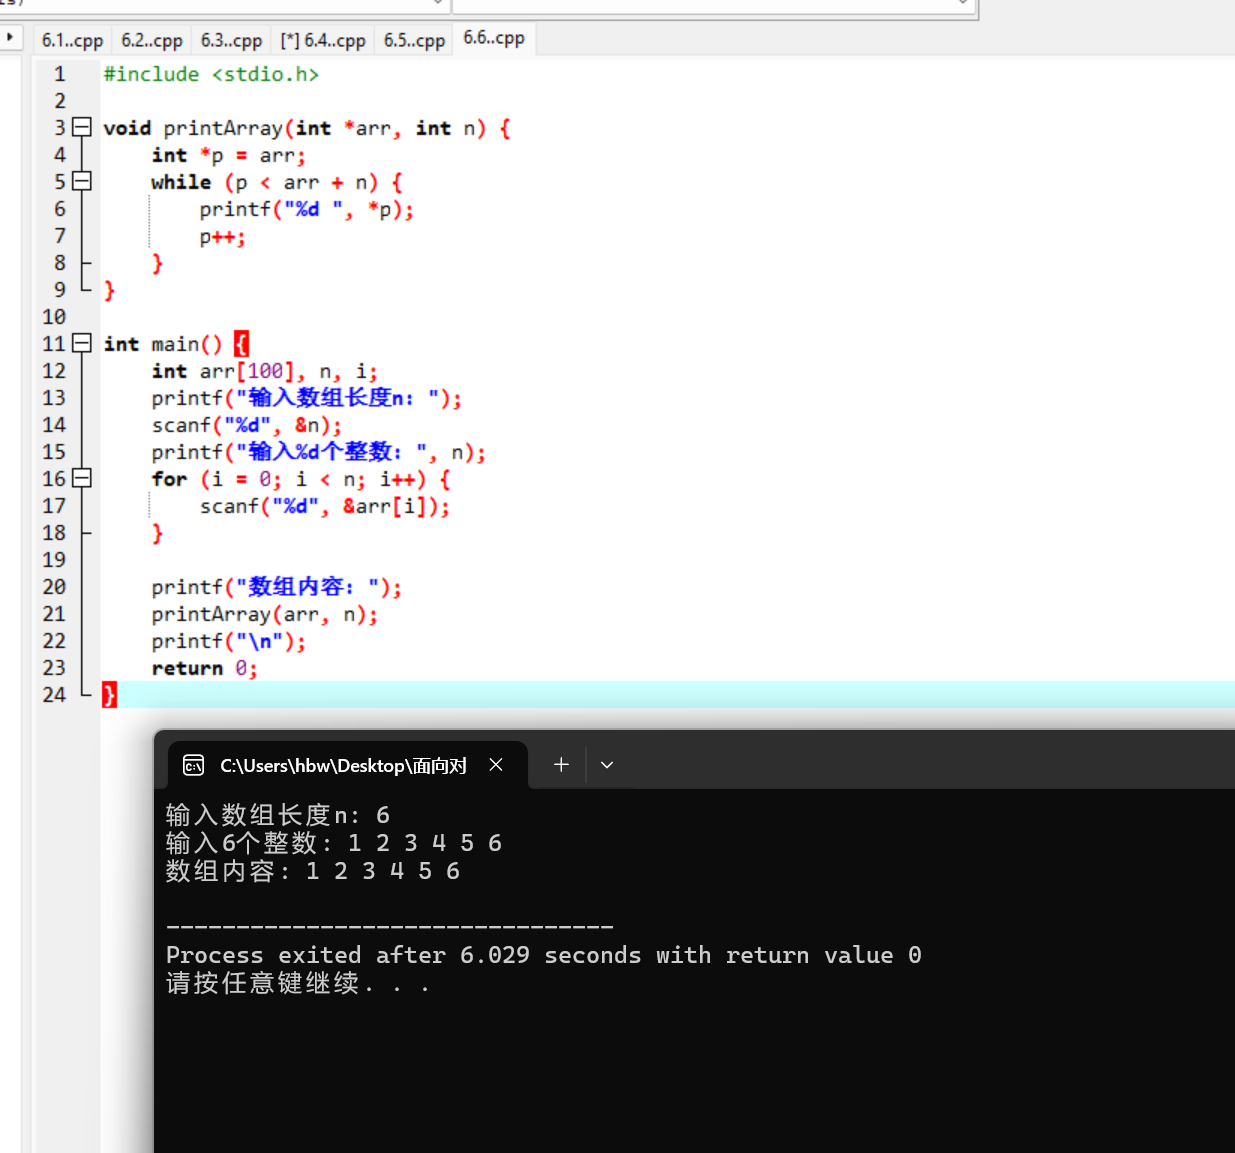Click the 'while (p < arr + n)' statement
The width and height of the screenshot is (1235, 1153).
pyautogui.click(x=277, y=182)
